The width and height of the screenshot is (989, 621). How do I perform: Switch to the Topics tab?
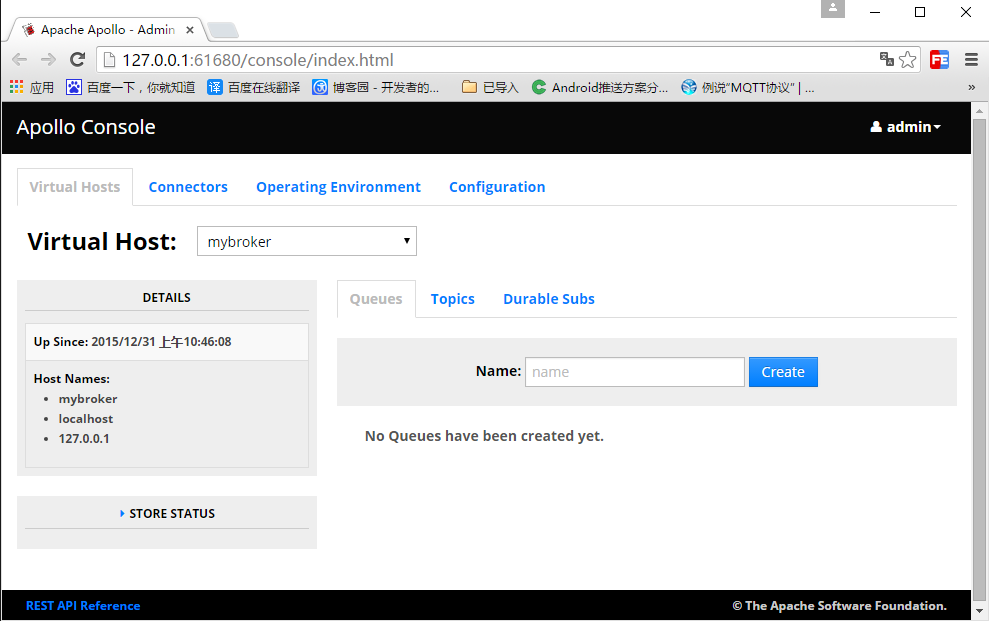(x=452, y=299)
